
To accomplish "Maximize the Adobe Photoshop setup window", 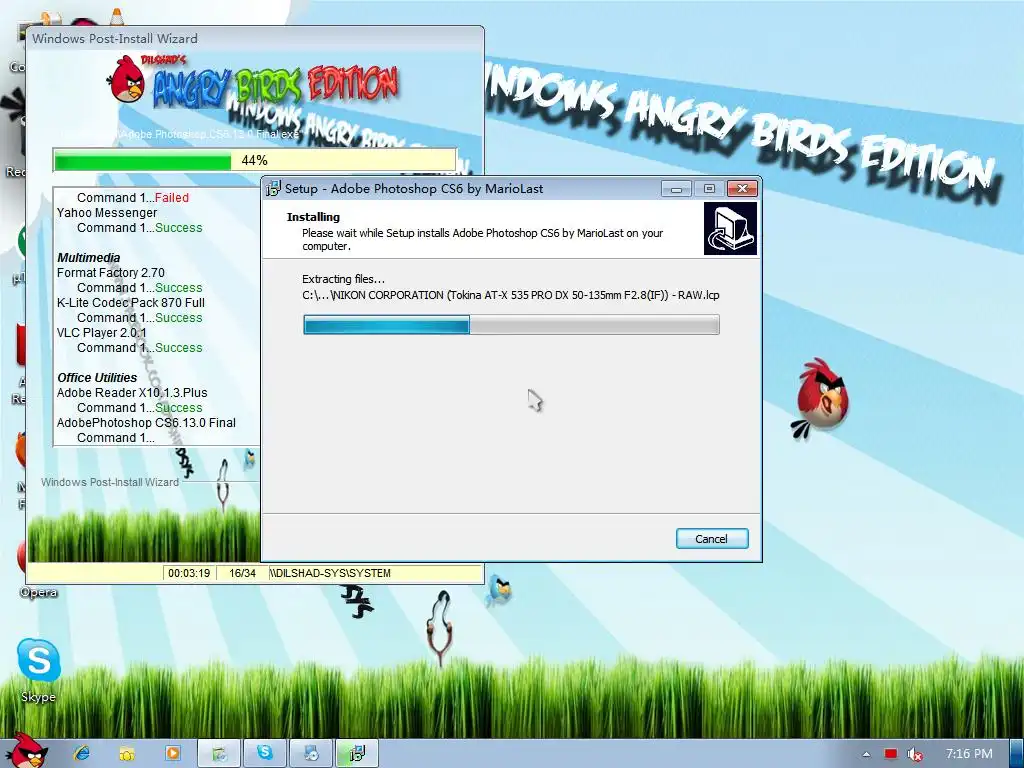I will [709, 189].
